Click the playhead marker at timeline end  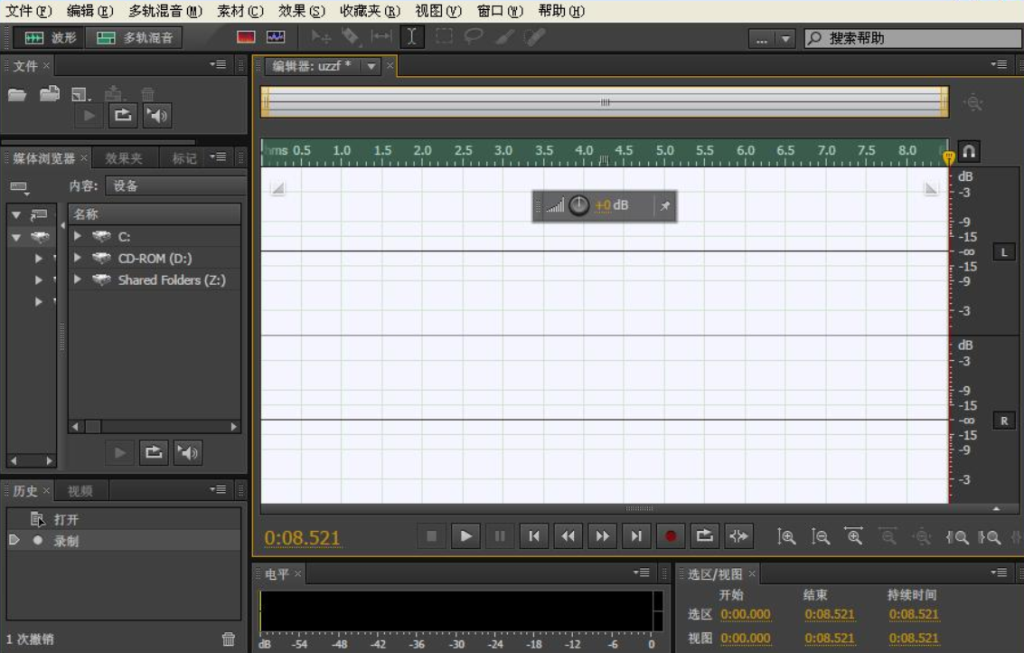pos(948,157)
